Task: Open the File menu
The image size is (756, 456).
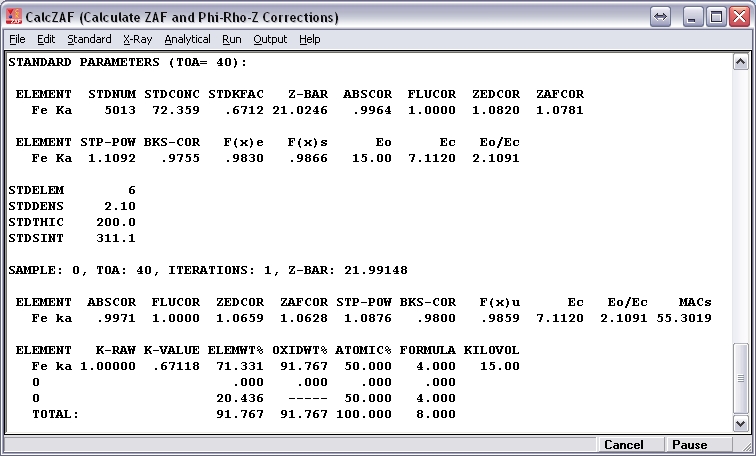Action: coord(17,39)
